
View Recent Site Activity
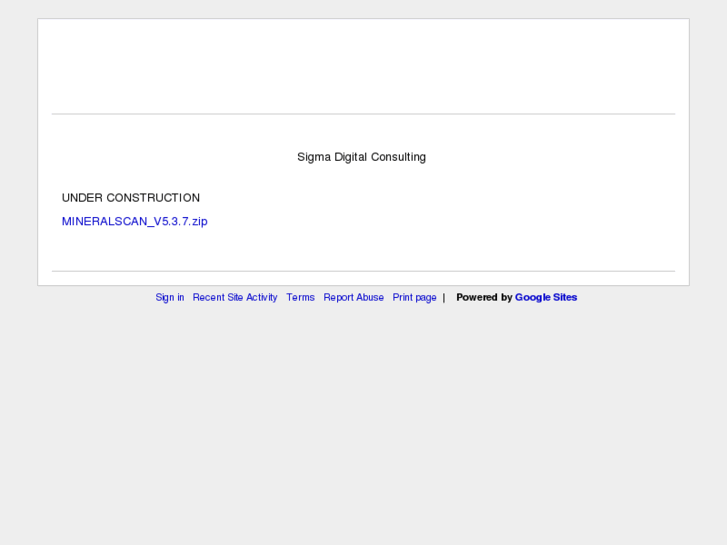point(235,297)
